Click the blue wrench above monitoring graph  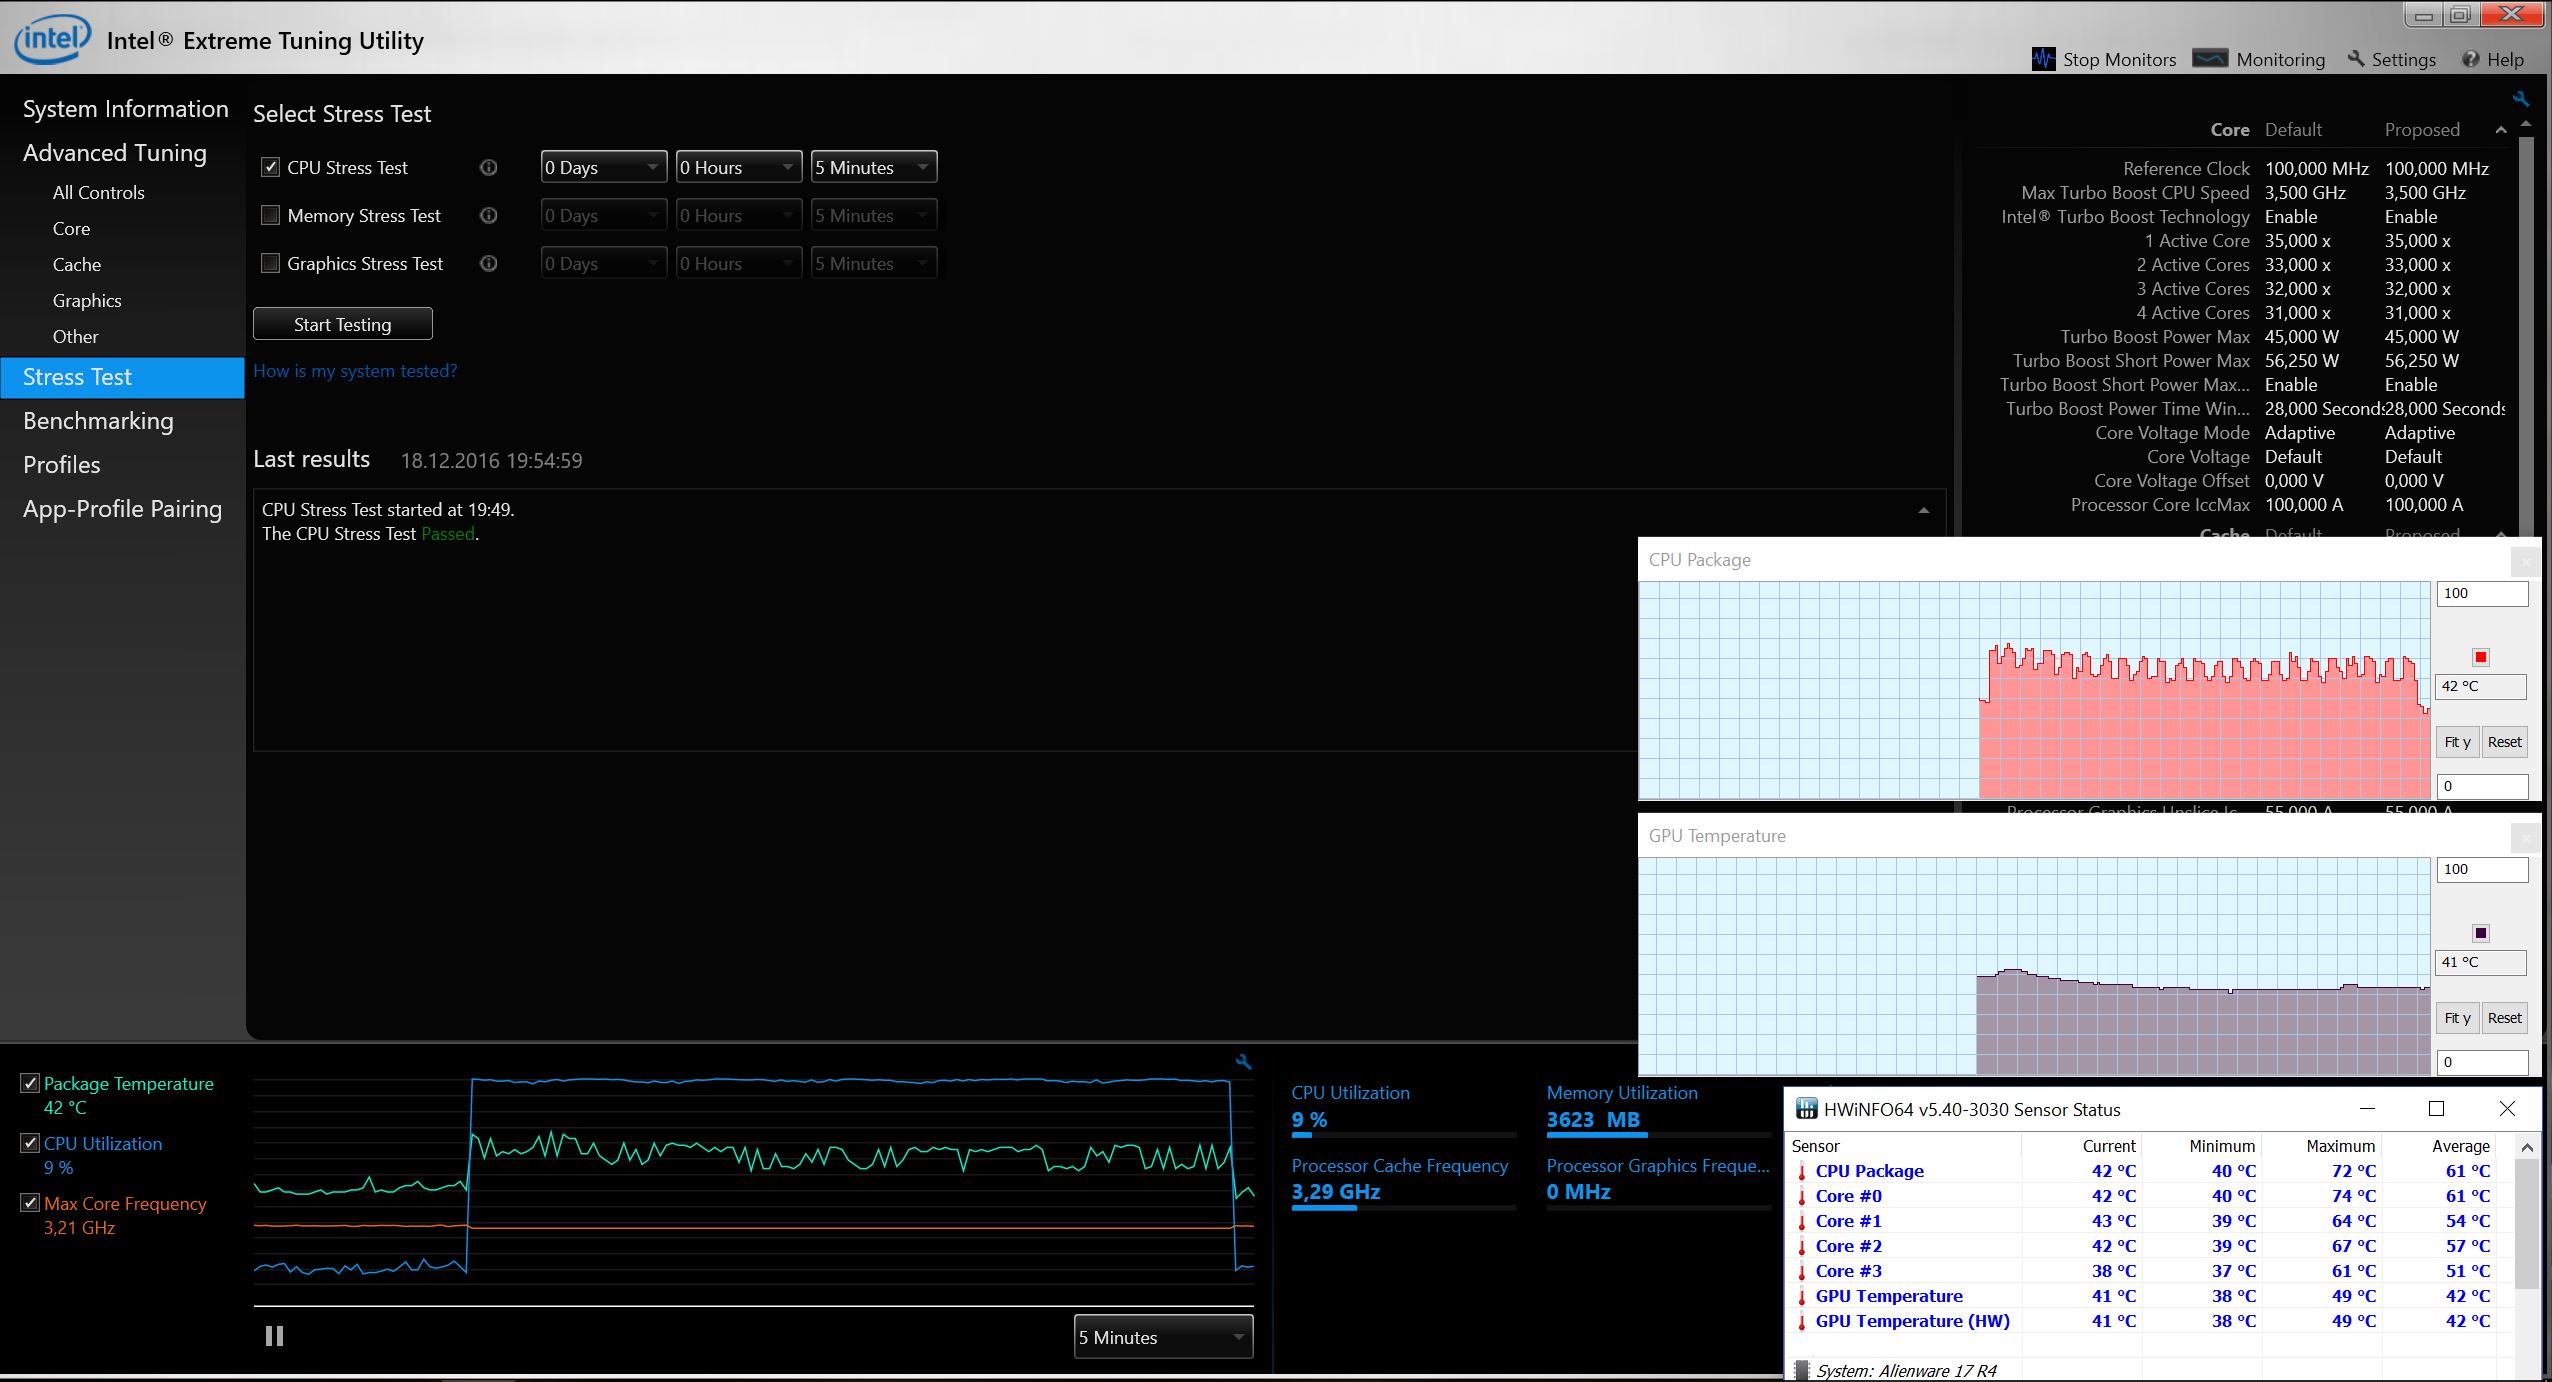point(1243,1062)
